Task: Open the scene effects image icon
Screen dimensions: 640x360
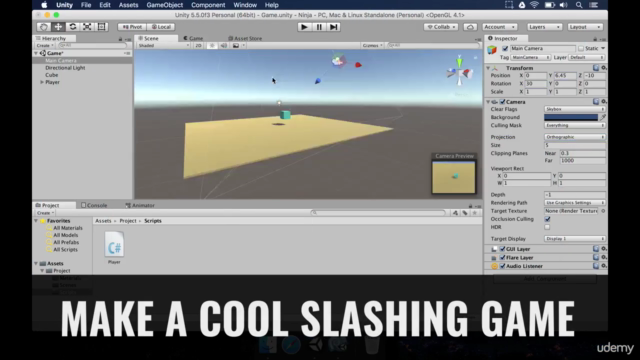Action: click(x=236, y=45)
